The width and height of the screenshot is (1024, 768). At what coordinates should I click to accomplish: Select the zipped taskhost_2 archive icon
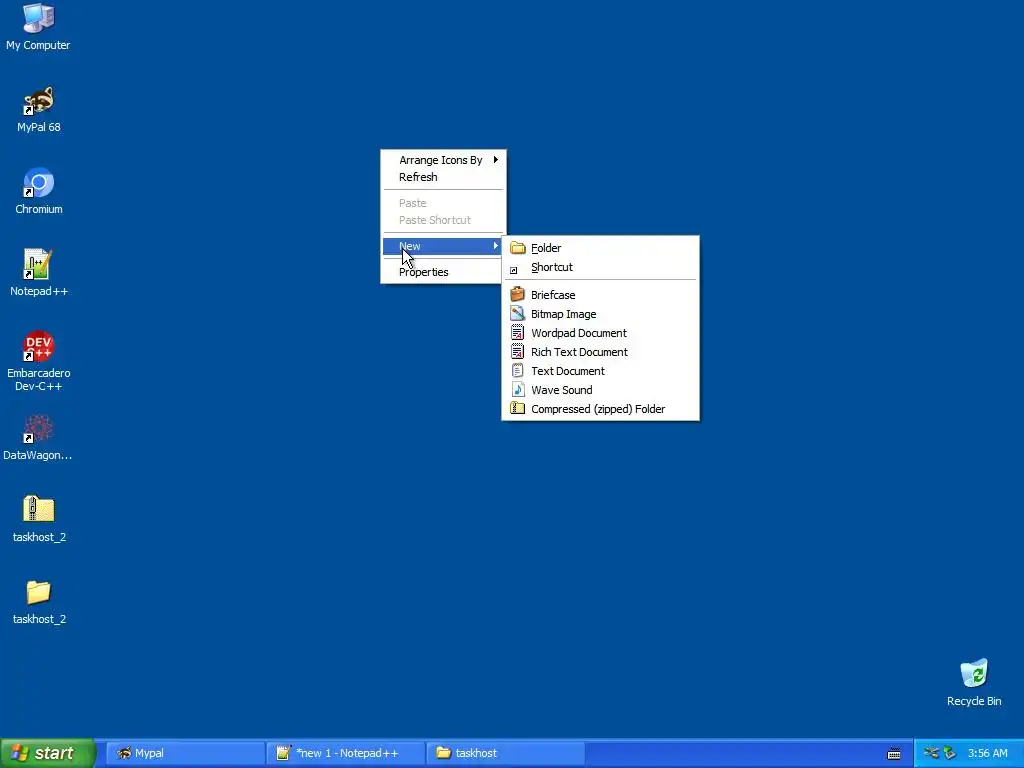pos(39,519)
